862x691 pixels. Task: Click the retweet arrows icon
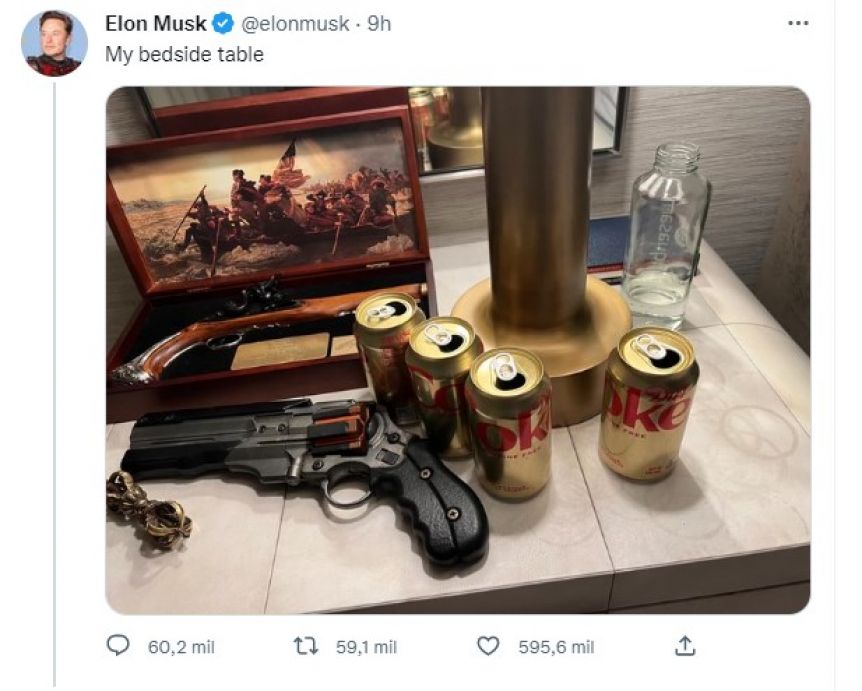pyautogui.click(x=305, y=646)
